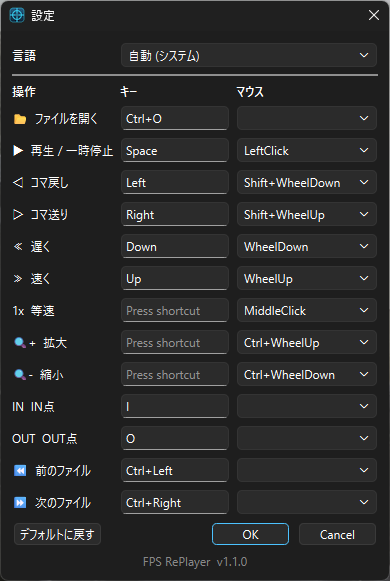This screenshot has height=581, width=390.
Task: Open the Ctrl+WheelDown mouse dropdown
Action: [307, 374]
